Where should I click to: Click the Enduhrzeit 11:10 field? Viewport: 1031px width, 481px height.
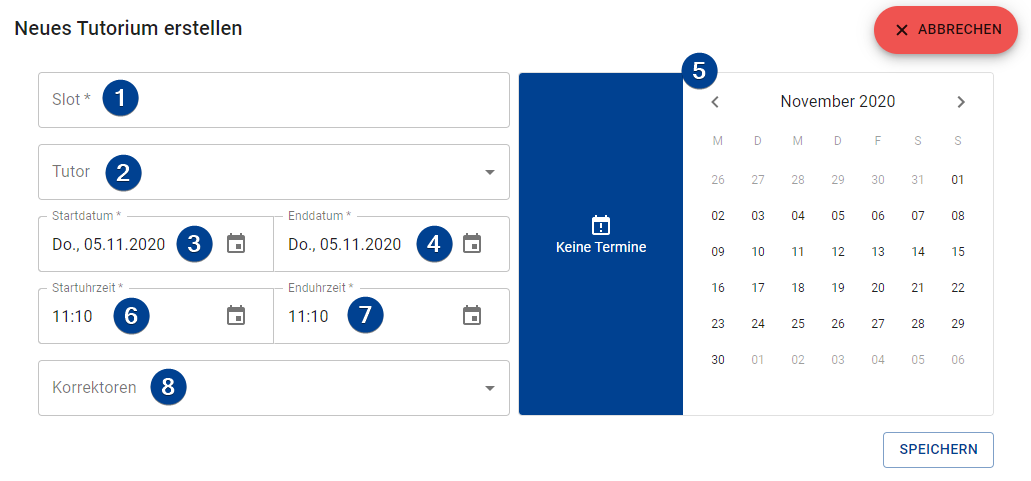[392, 316]
